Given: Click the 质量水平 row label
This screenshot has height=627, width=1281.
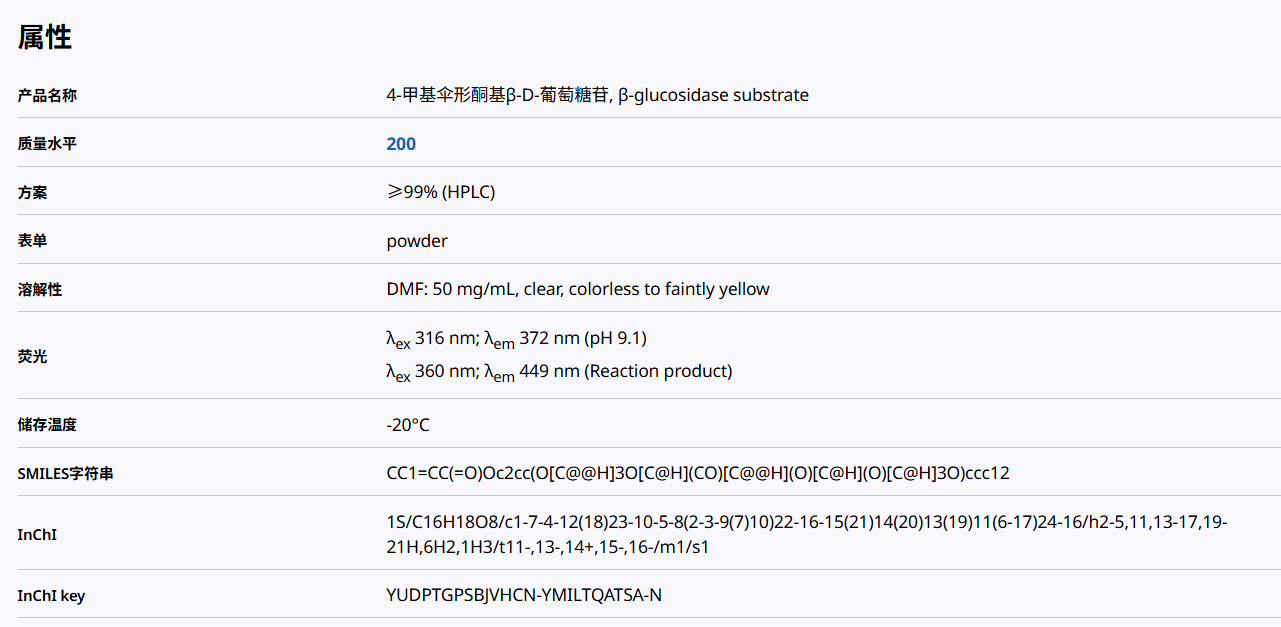Looking at the screenshot, I should pyautogui.click(x=47, y=144).
